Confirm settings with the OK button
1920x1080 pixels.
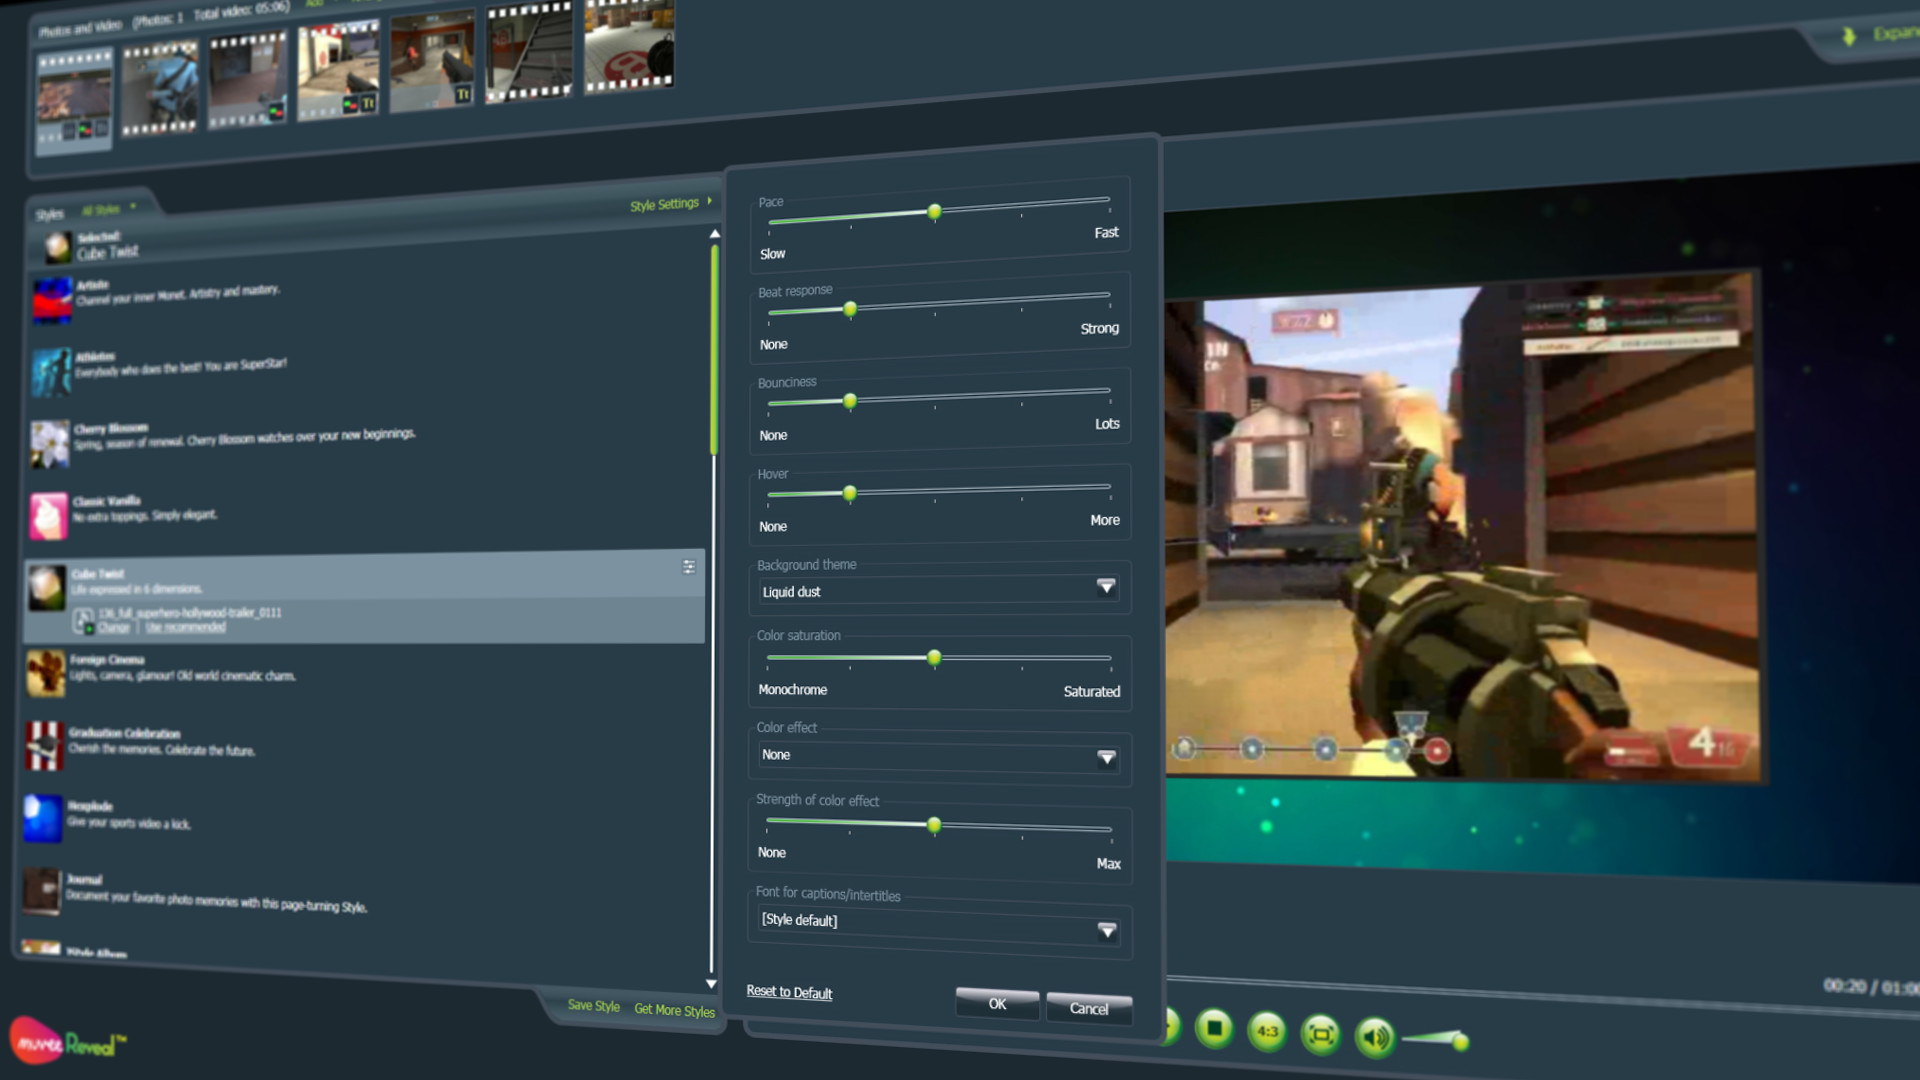996,1004
